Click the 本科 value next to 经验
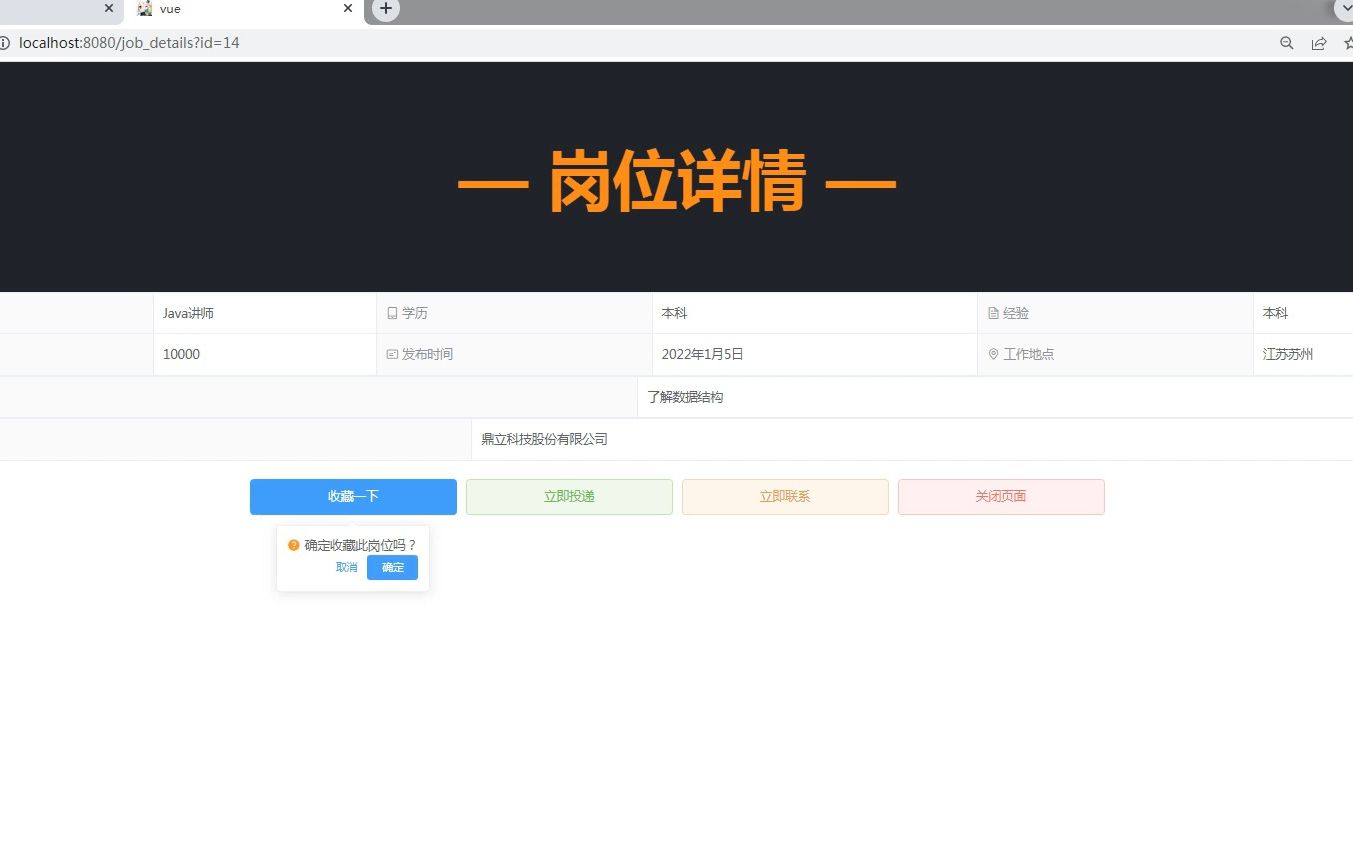Viewport: 1353px width, 846px height. (x=1275, y=313)
